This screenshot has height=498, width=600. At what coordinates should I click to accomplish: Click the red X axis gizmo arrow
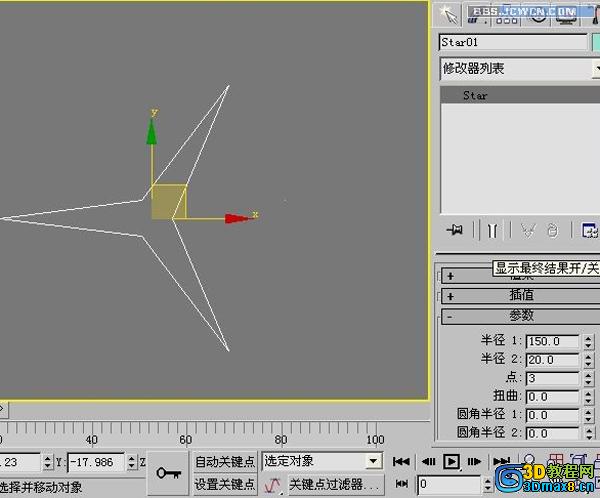(x=239, y=219)
